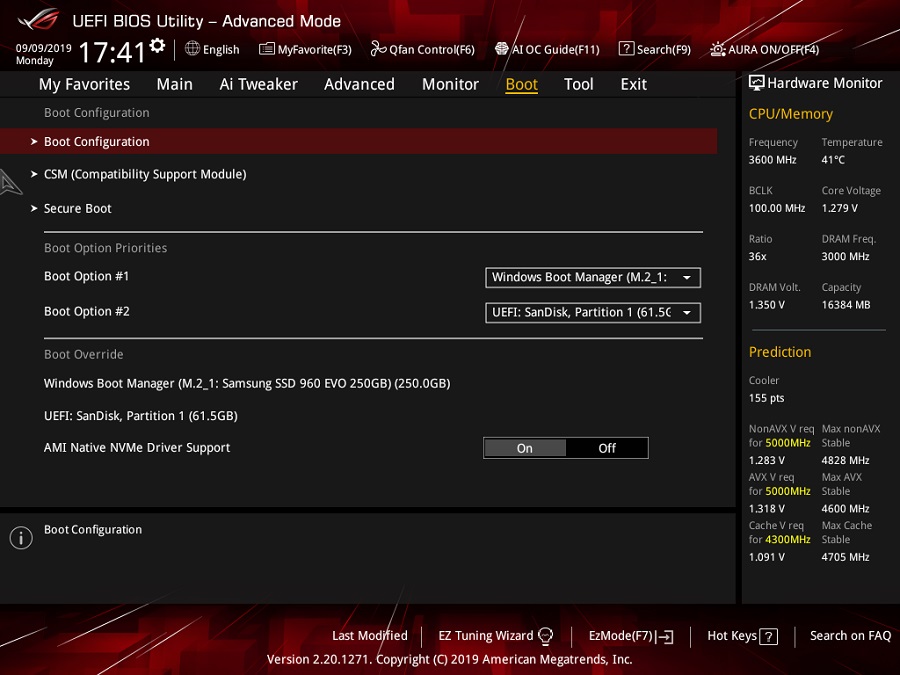This screenshot has height=675, width=900.
Task: Open date and time settings gear
Action: 157,45
